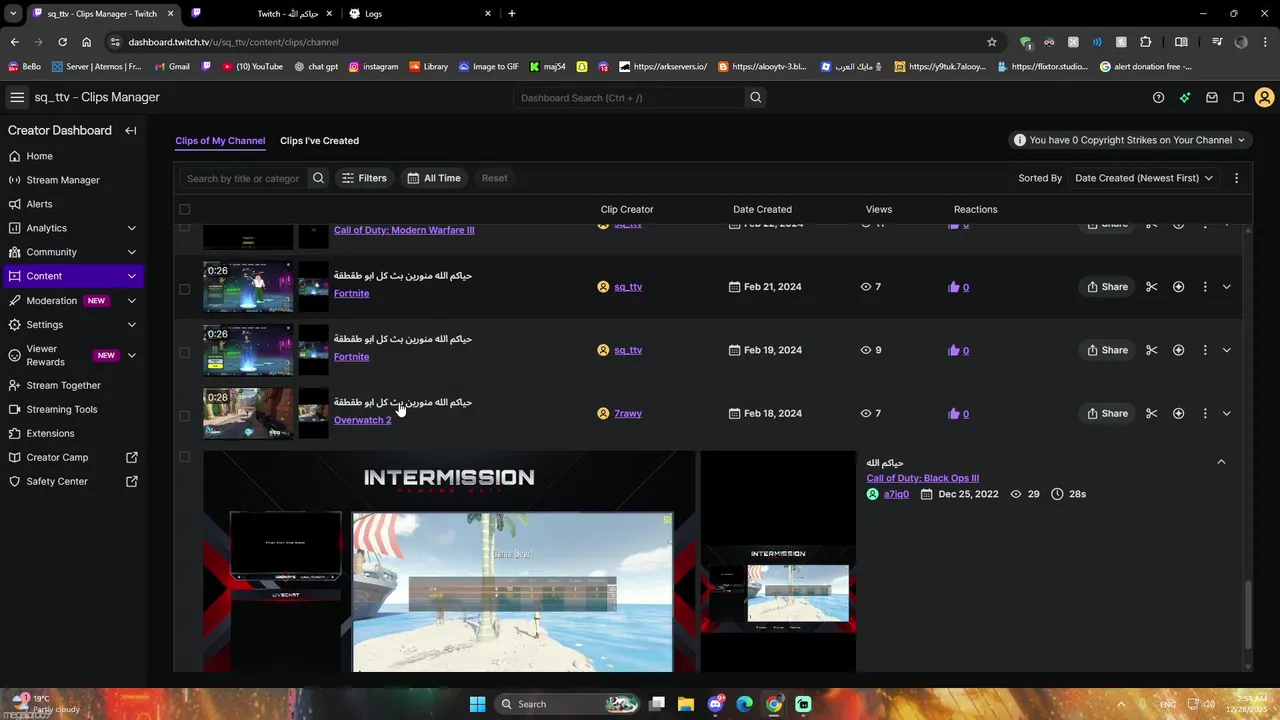1280x720 pixels.
Task: Open three-dot menu for Feb 19 clip
Action: coord(1204,350)
